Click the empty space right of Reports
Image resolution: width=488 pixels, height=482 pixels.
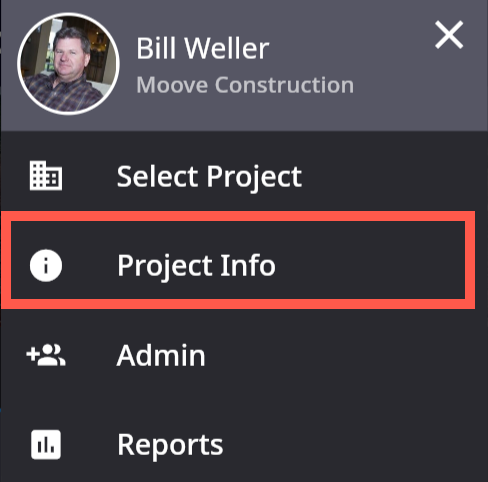350,444
